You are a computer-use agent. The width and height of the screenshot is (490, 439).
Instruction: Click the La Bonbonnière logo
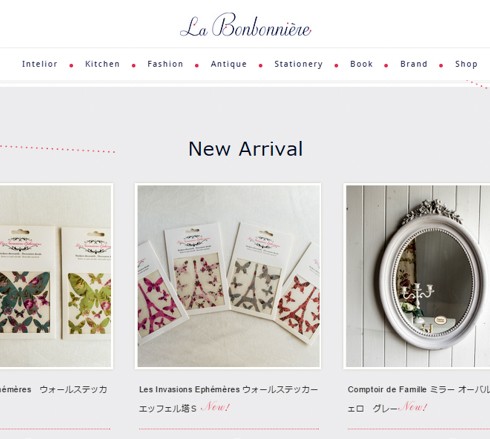pyautogui.click(x=246, y=25)
